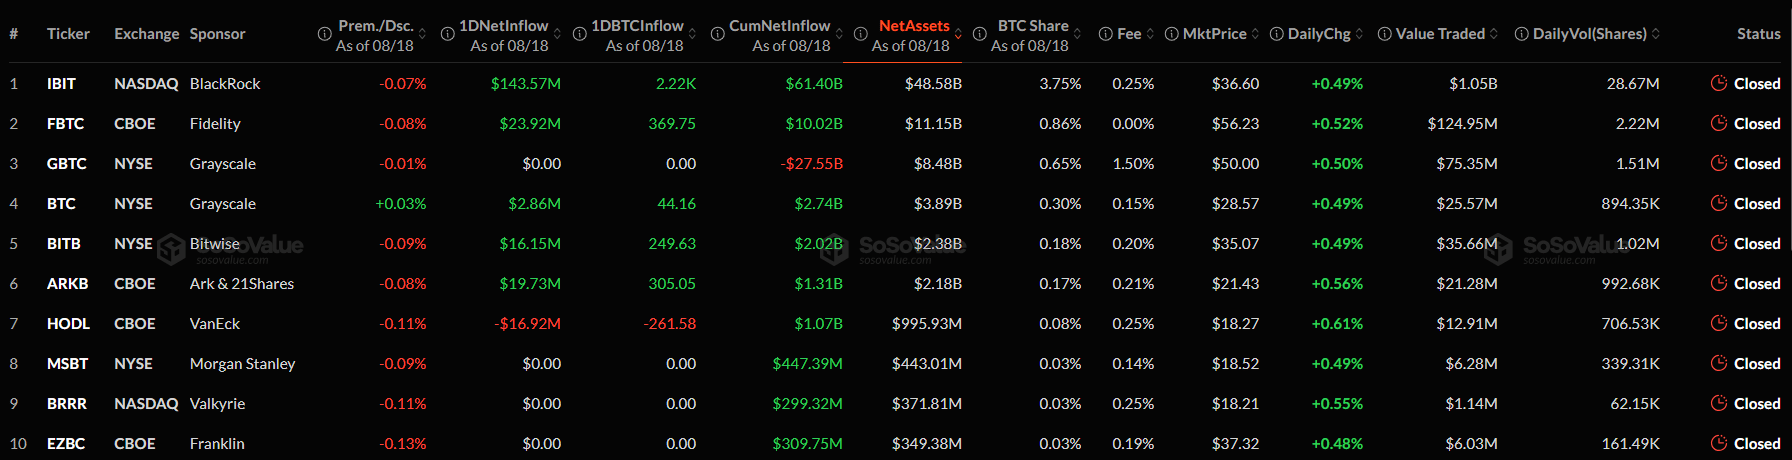Viewport: 1792px width, 460px height.
Task: Select the Franklin sponsor cell
Action: [x=217, y=444]
